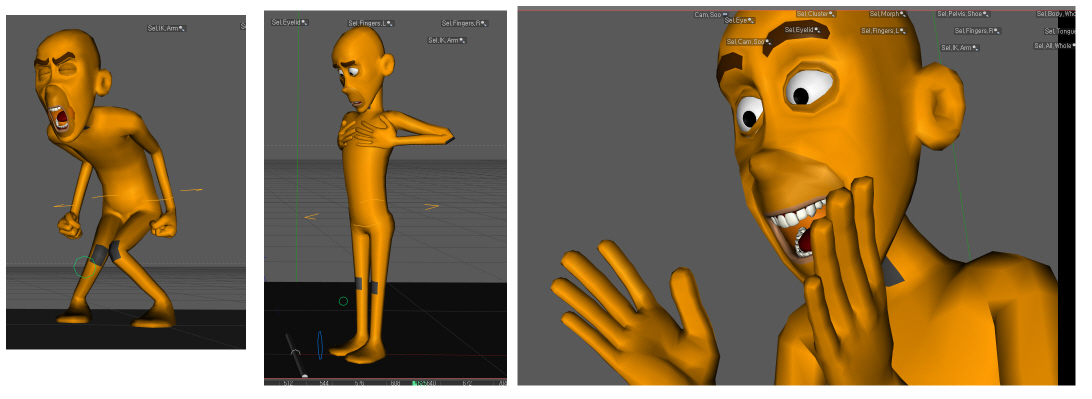Click Sel.IK.Arm tag in the standing-pose viewport
The width and height of the screenshot is (1092, 399).
tap(447, 40)
